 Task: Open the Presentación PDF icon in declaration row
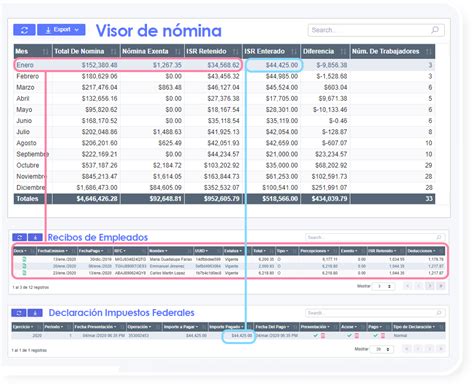point(323,336)
